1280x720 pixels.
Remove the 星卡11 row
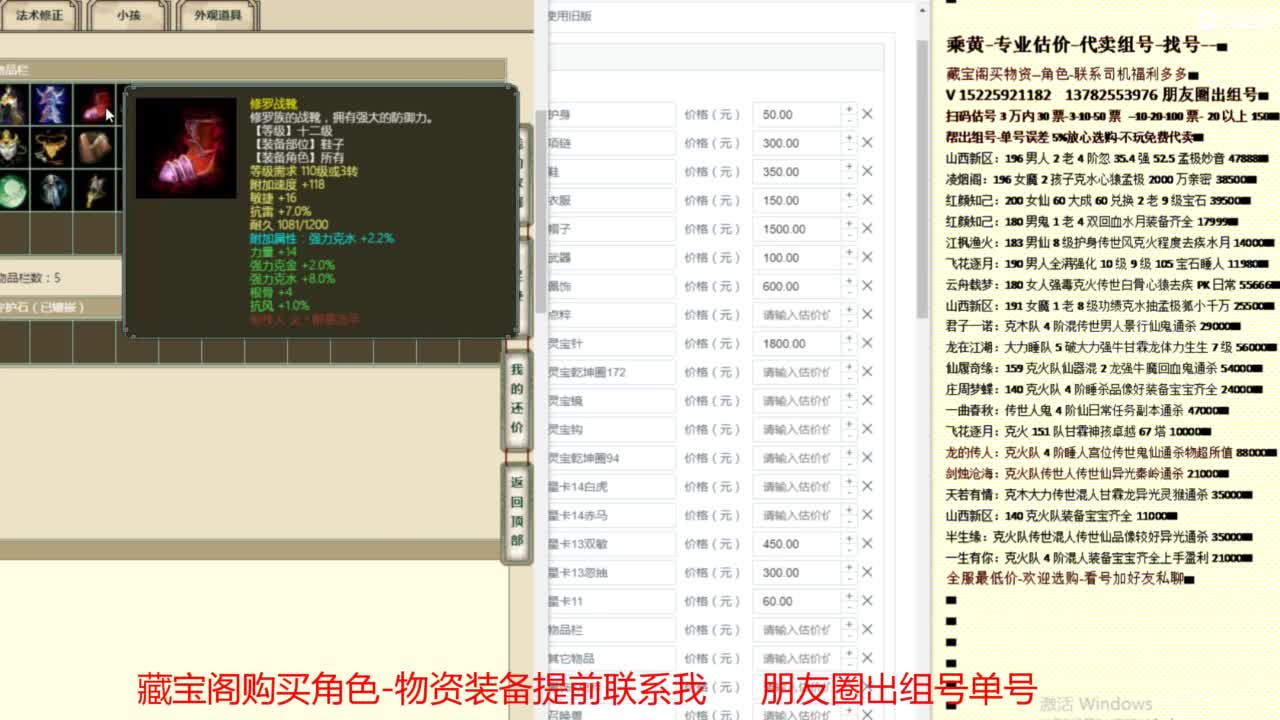(x=867, y=601)
